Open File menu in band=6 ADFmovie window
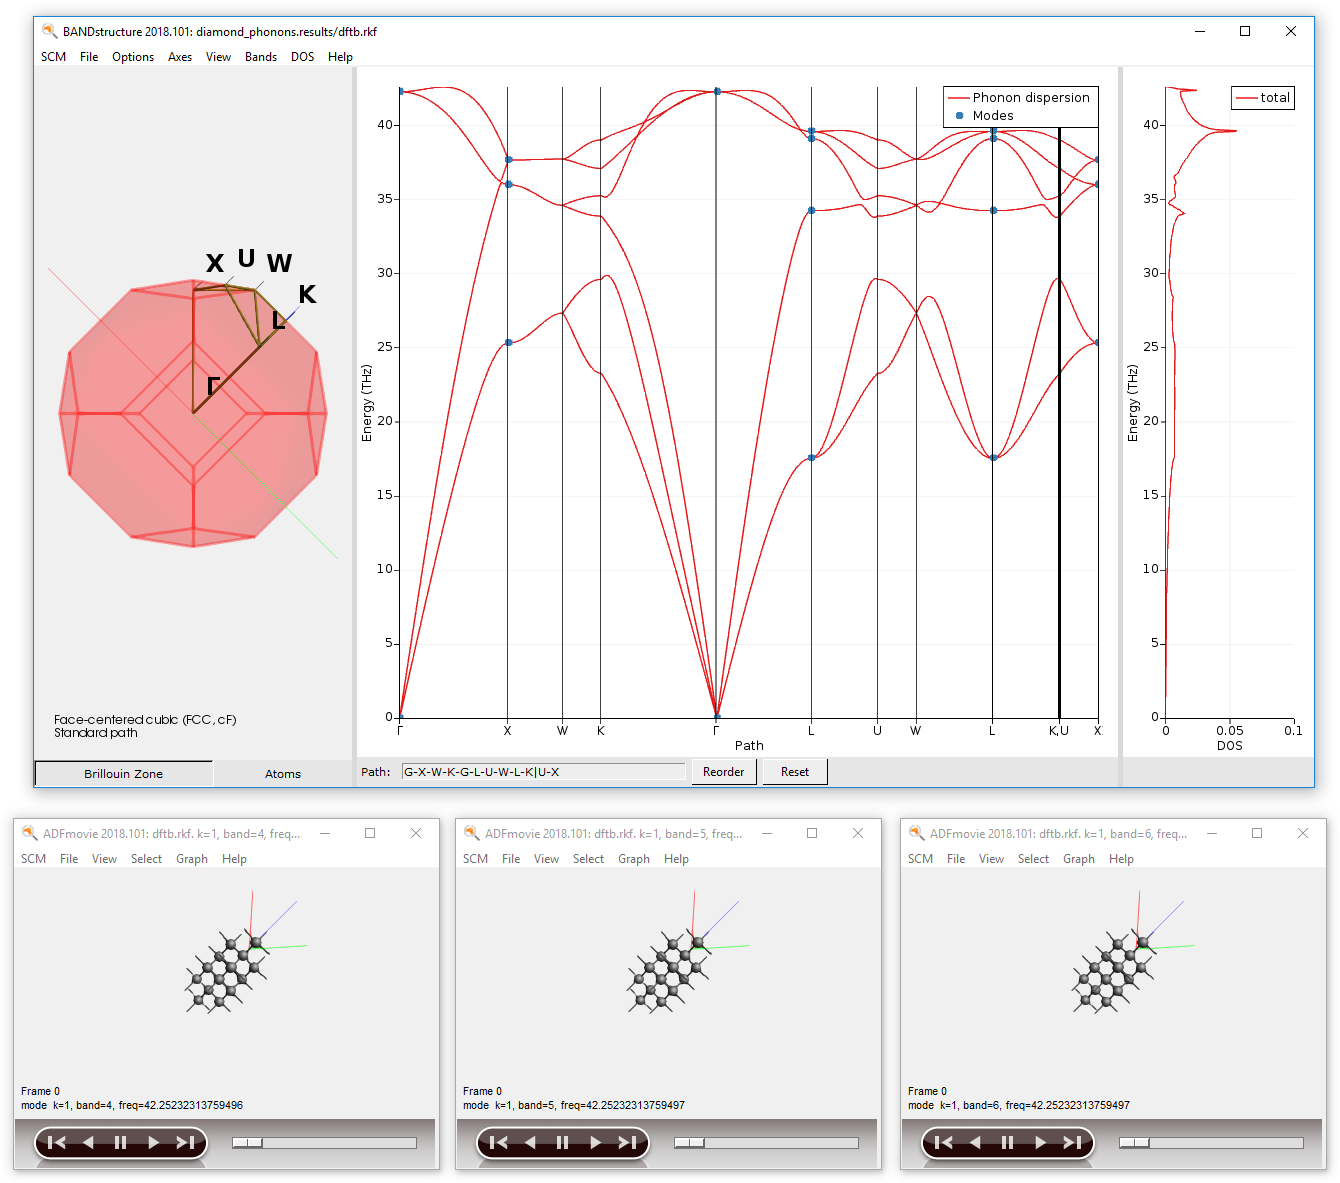The width and height of the screenshot is (1340, 1183). [956, 859]
